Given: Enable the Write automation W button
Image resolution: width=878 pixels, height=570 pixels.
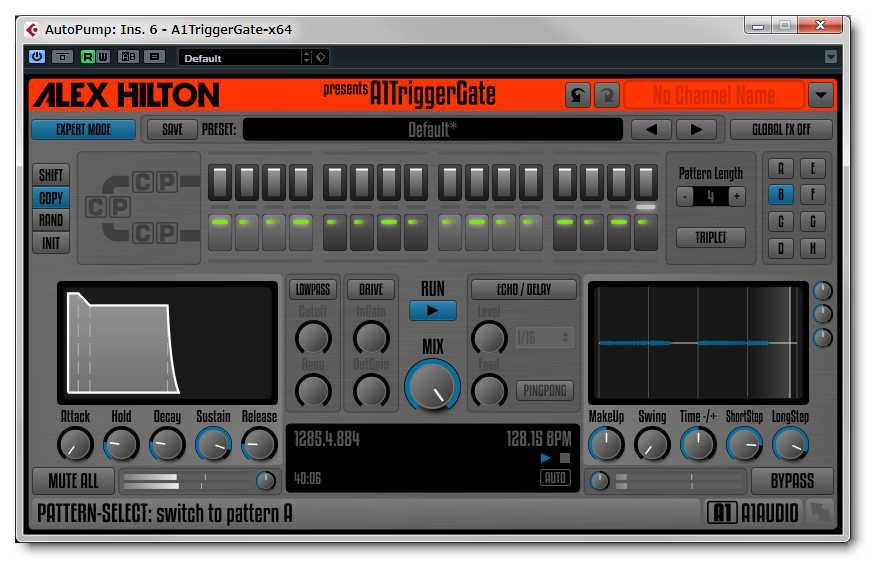Looking at the screenshot, I should [x=102, y=57].
